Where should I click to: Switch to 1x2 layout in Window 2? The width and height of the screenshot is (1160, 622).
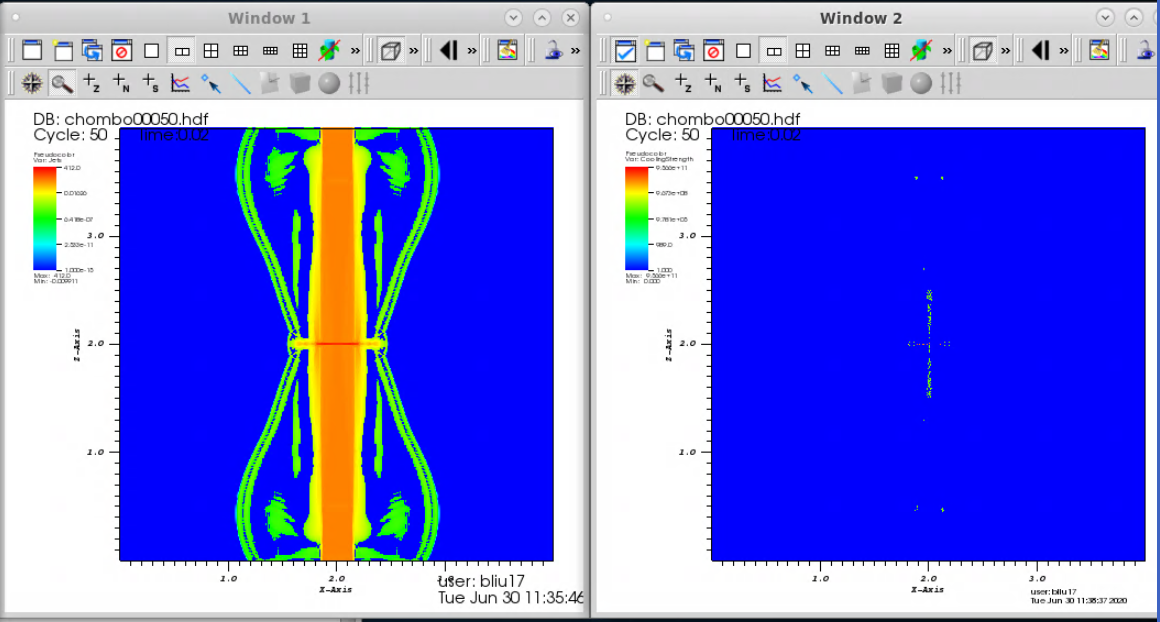click(x=773, y=50)
